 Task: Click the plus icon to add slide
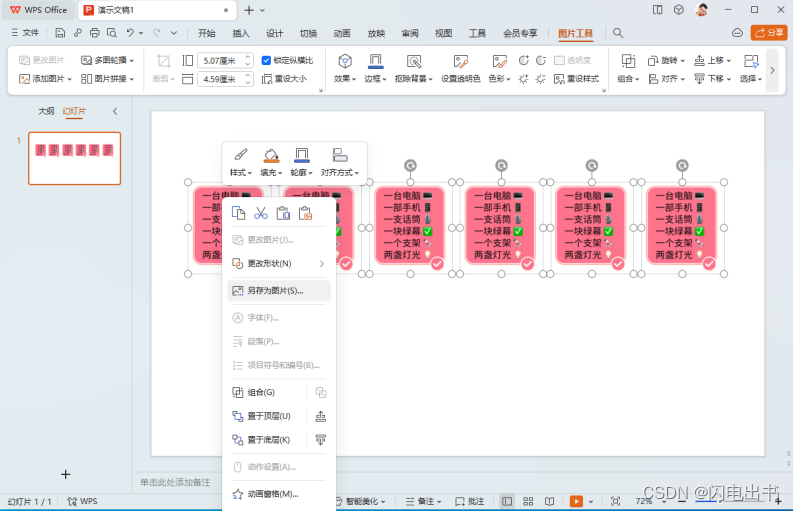click(65, 475)
